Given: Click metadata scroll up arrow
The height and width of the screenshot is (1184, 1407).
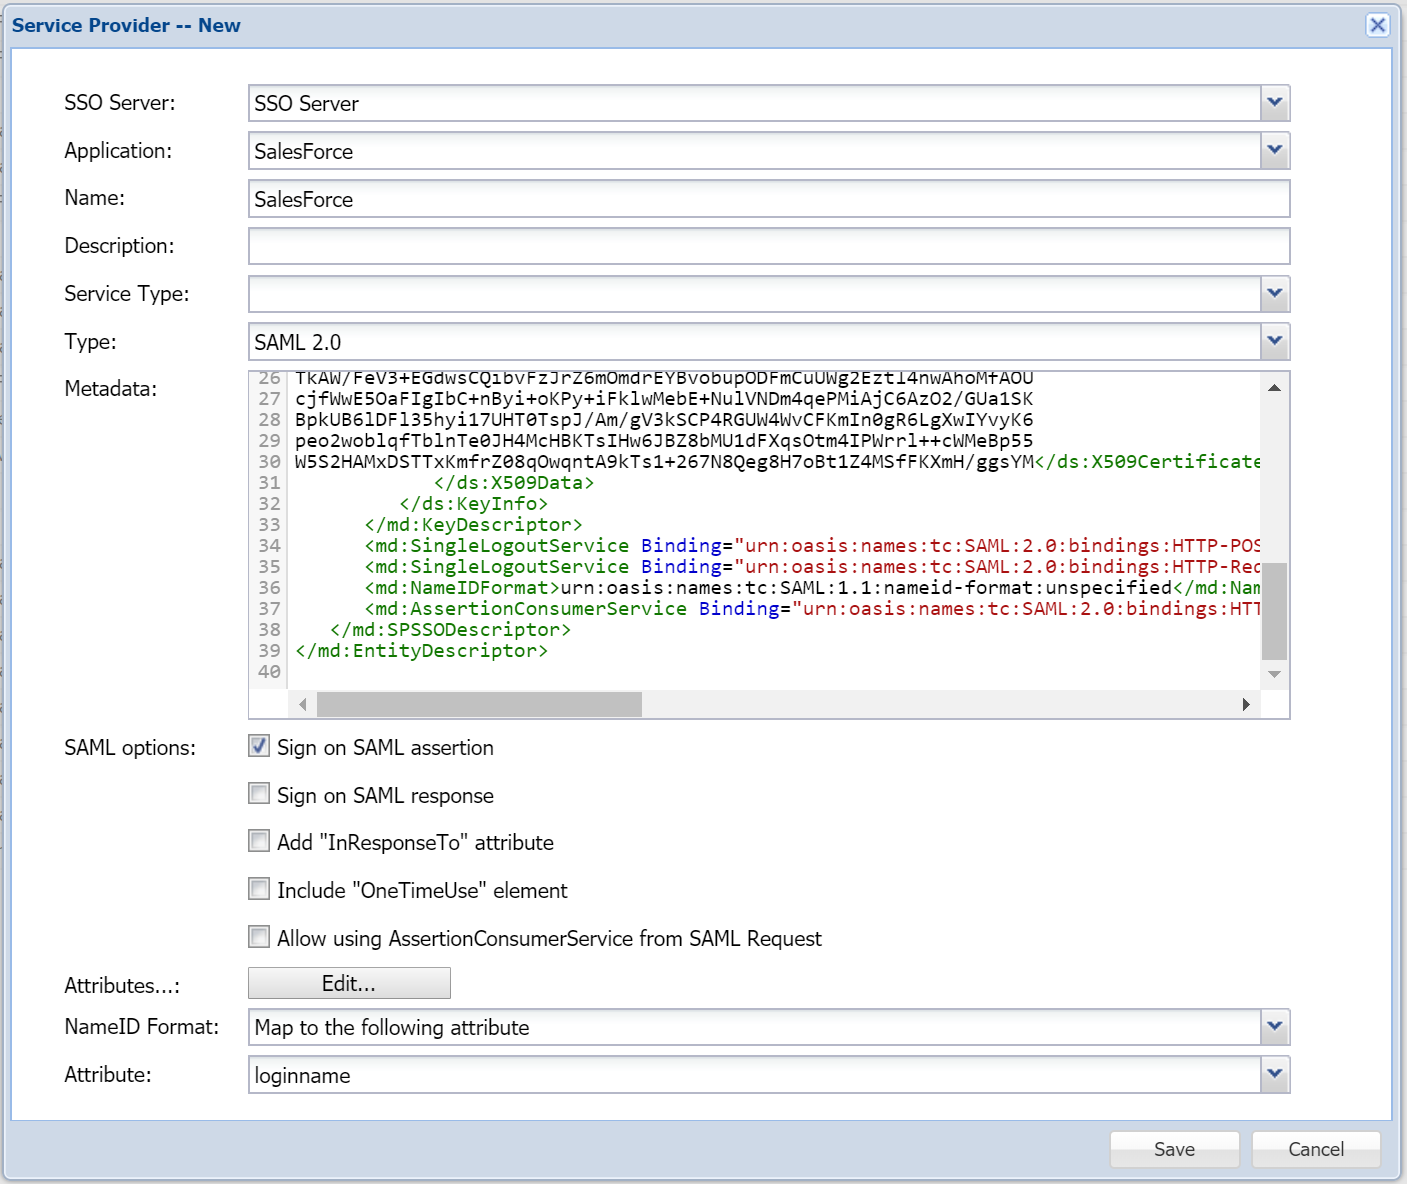Looking at the screenshot, I should pos(1274,388).
